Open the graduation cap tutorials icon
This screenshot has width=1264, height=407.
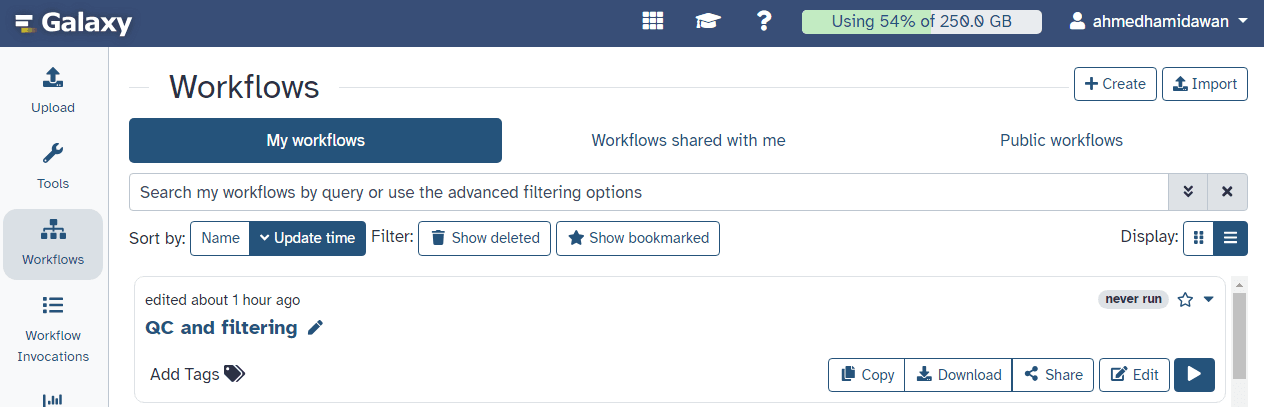point(708,22)
